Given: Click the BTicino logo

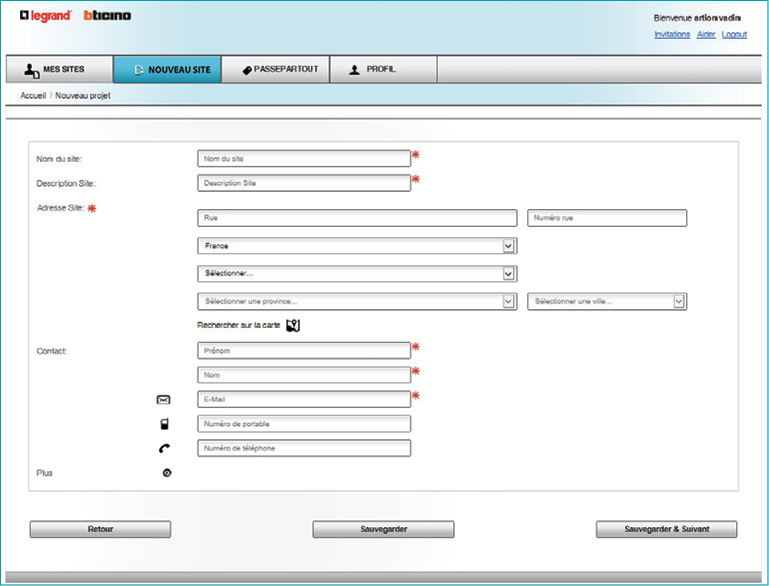Looking at the screenshot, I should point(107,16).
